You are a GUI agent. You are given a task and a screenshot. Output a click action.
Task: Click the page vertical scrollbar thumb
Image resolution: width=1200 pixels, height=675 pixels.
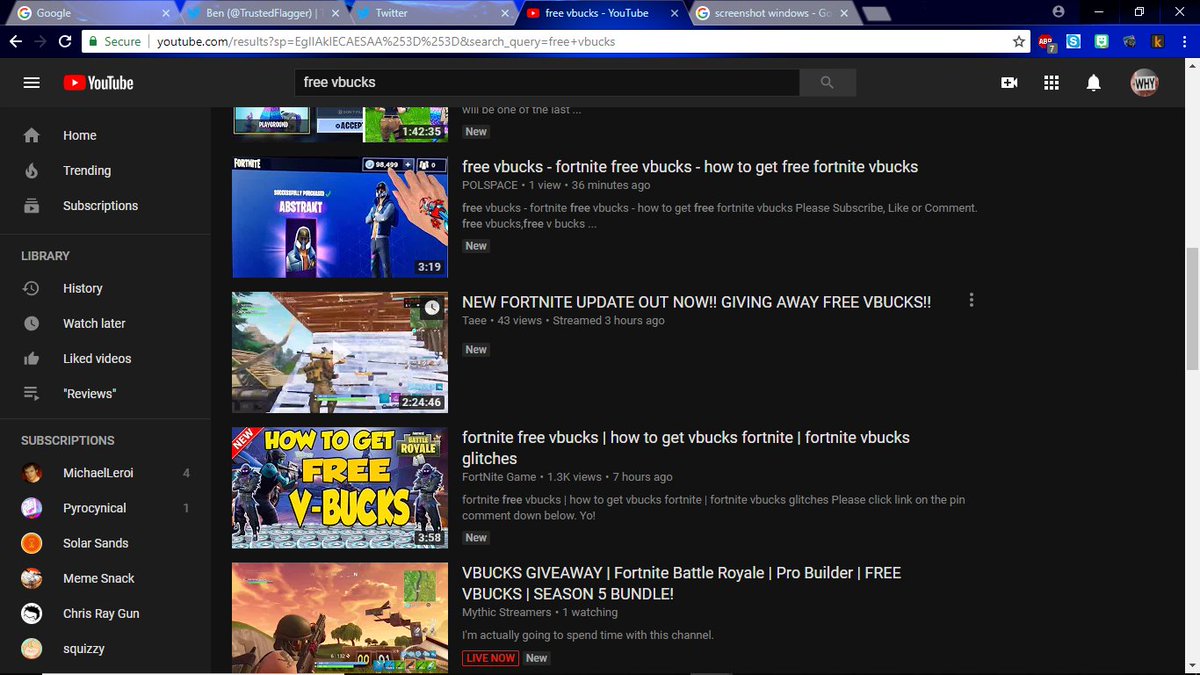(x=1192, y=308)
